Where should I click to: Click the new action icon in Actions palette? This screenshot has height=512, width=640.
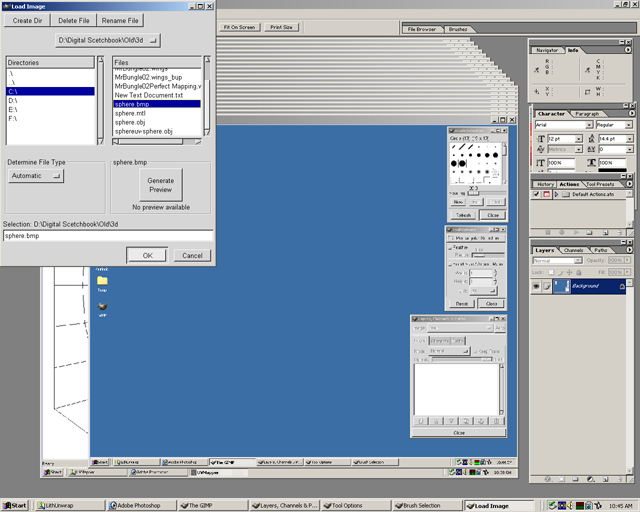click(x=605, y=232)
